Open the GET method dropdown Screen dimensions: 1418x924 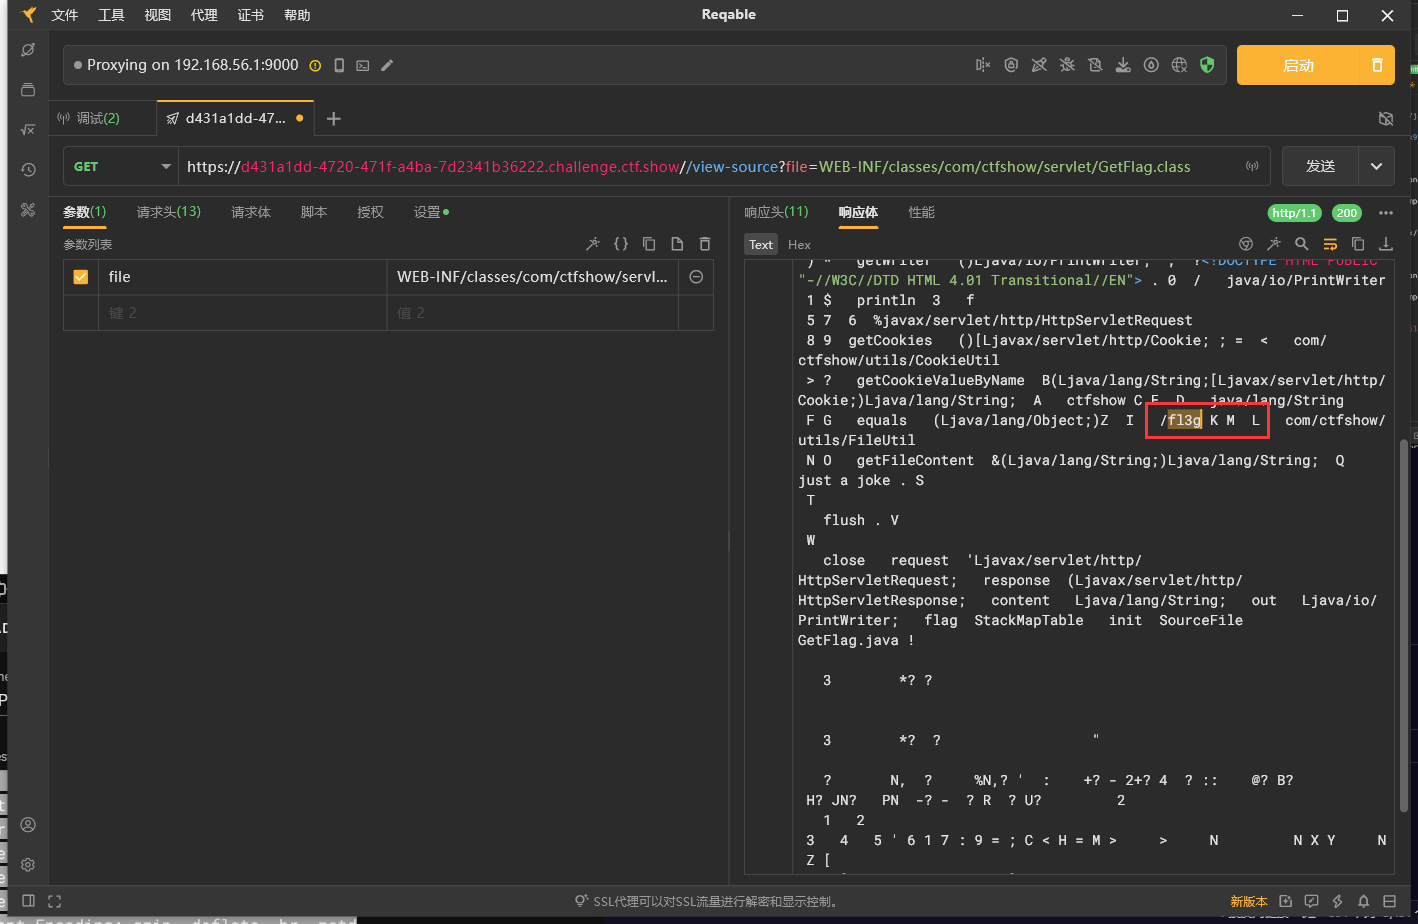pyautogui.click(x=120, y=166)
